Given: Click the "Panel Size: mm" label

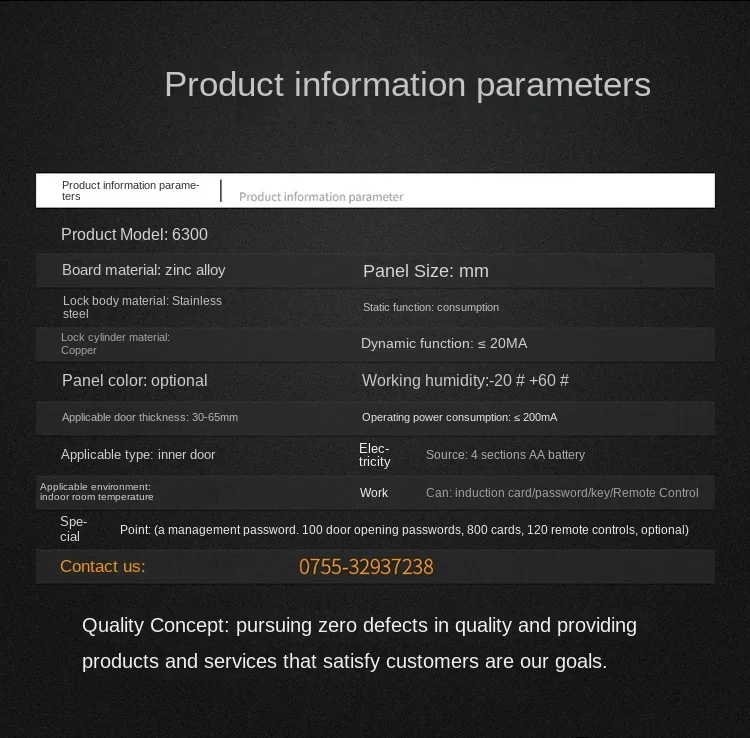Looking at the screenshot, I should (x=425, y=271).
